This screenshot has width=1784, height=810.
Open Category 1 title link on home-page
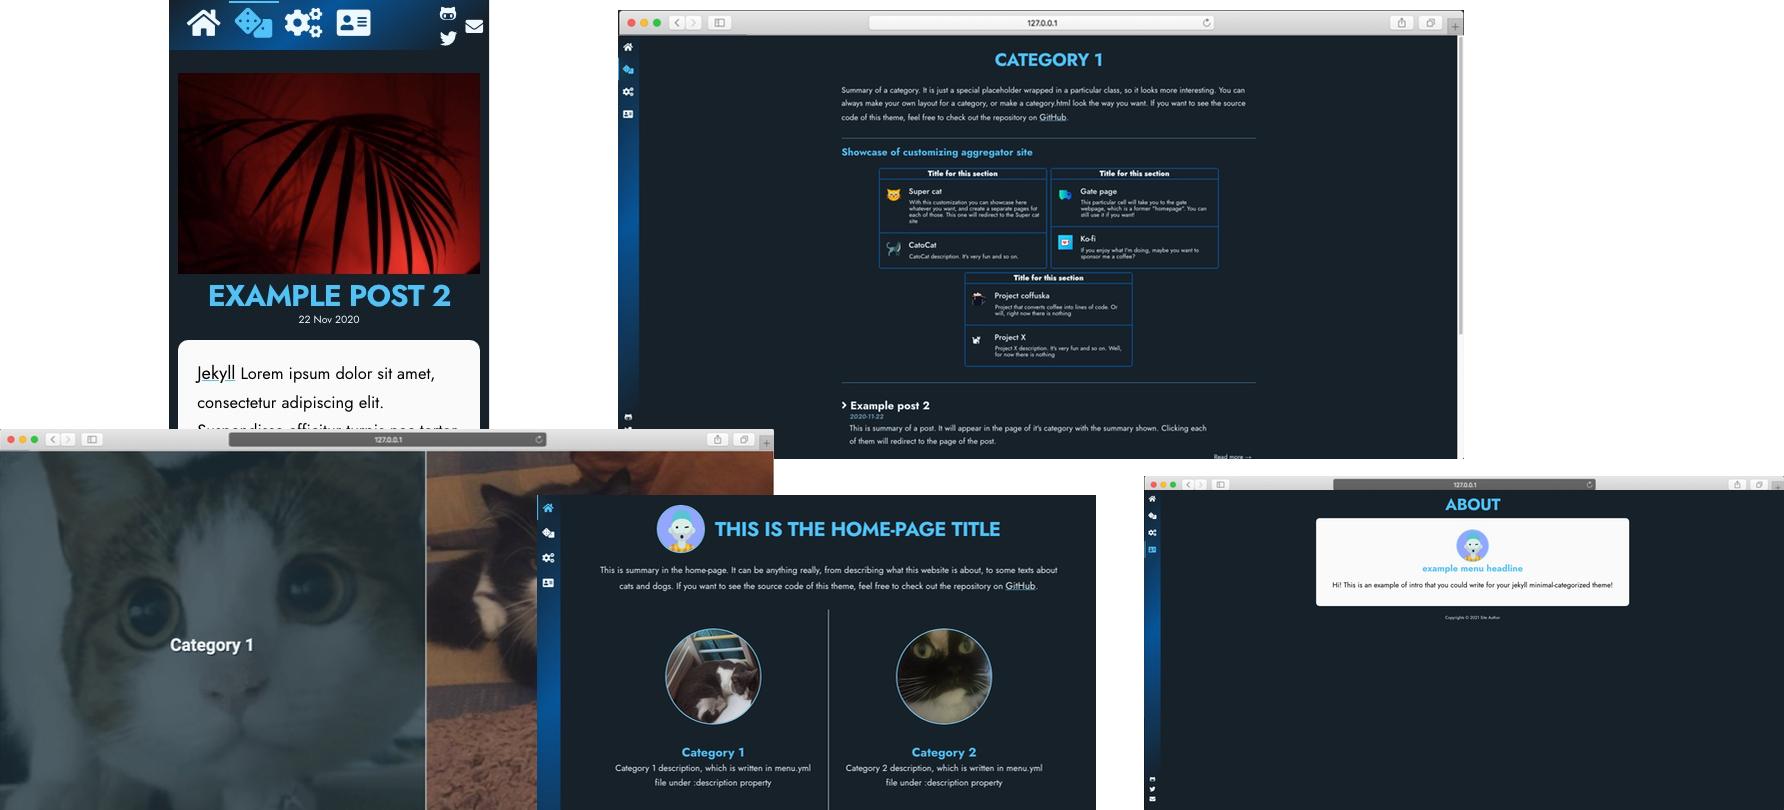(713, 752)
